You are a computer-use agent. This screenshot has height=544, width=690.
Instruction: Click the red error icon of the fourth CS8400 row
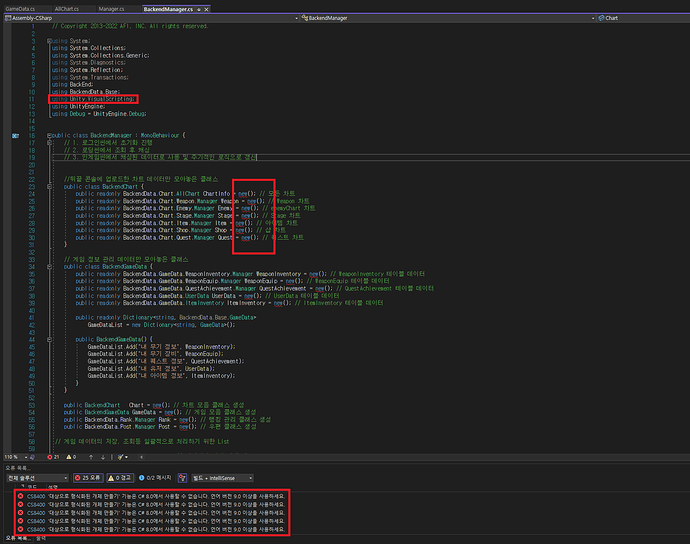pyautogui.click(x=20, y=521)
